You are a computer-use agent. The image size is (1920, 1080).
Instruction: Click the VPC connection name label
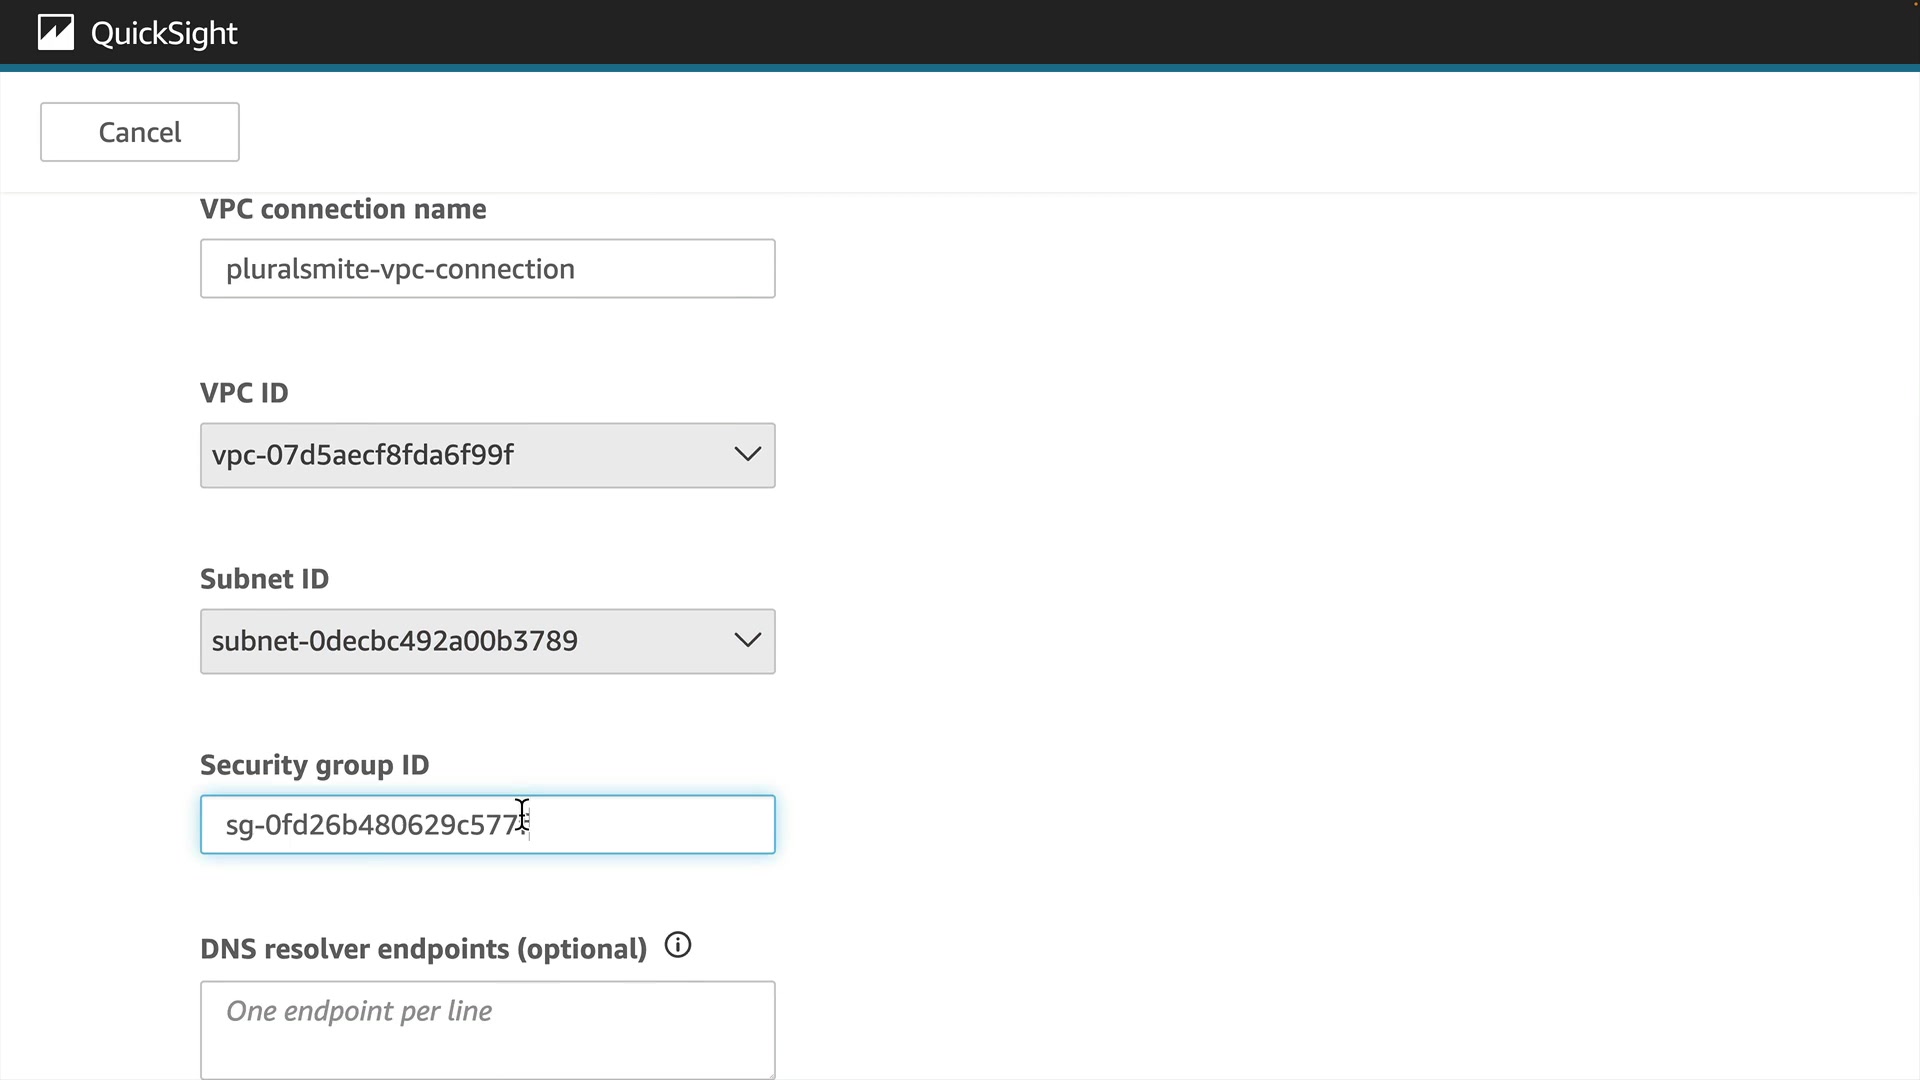(x=343, y=209)
